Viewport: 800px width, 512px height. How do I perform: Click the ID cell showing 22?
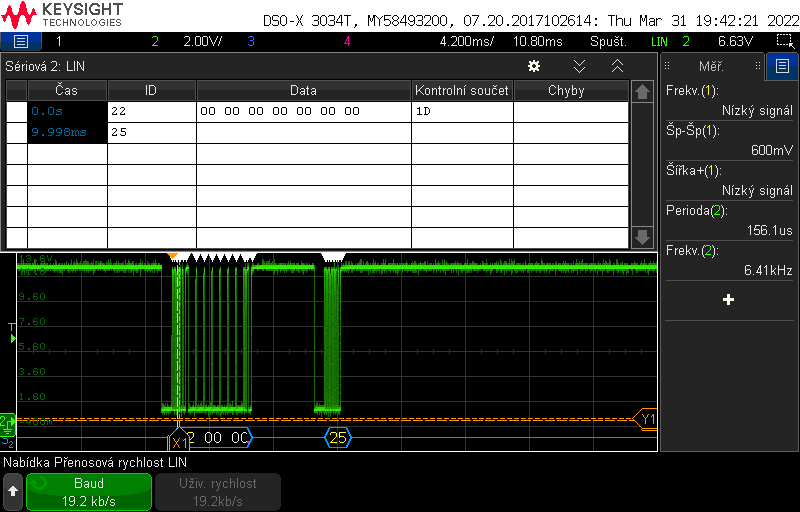coord(152,111)
